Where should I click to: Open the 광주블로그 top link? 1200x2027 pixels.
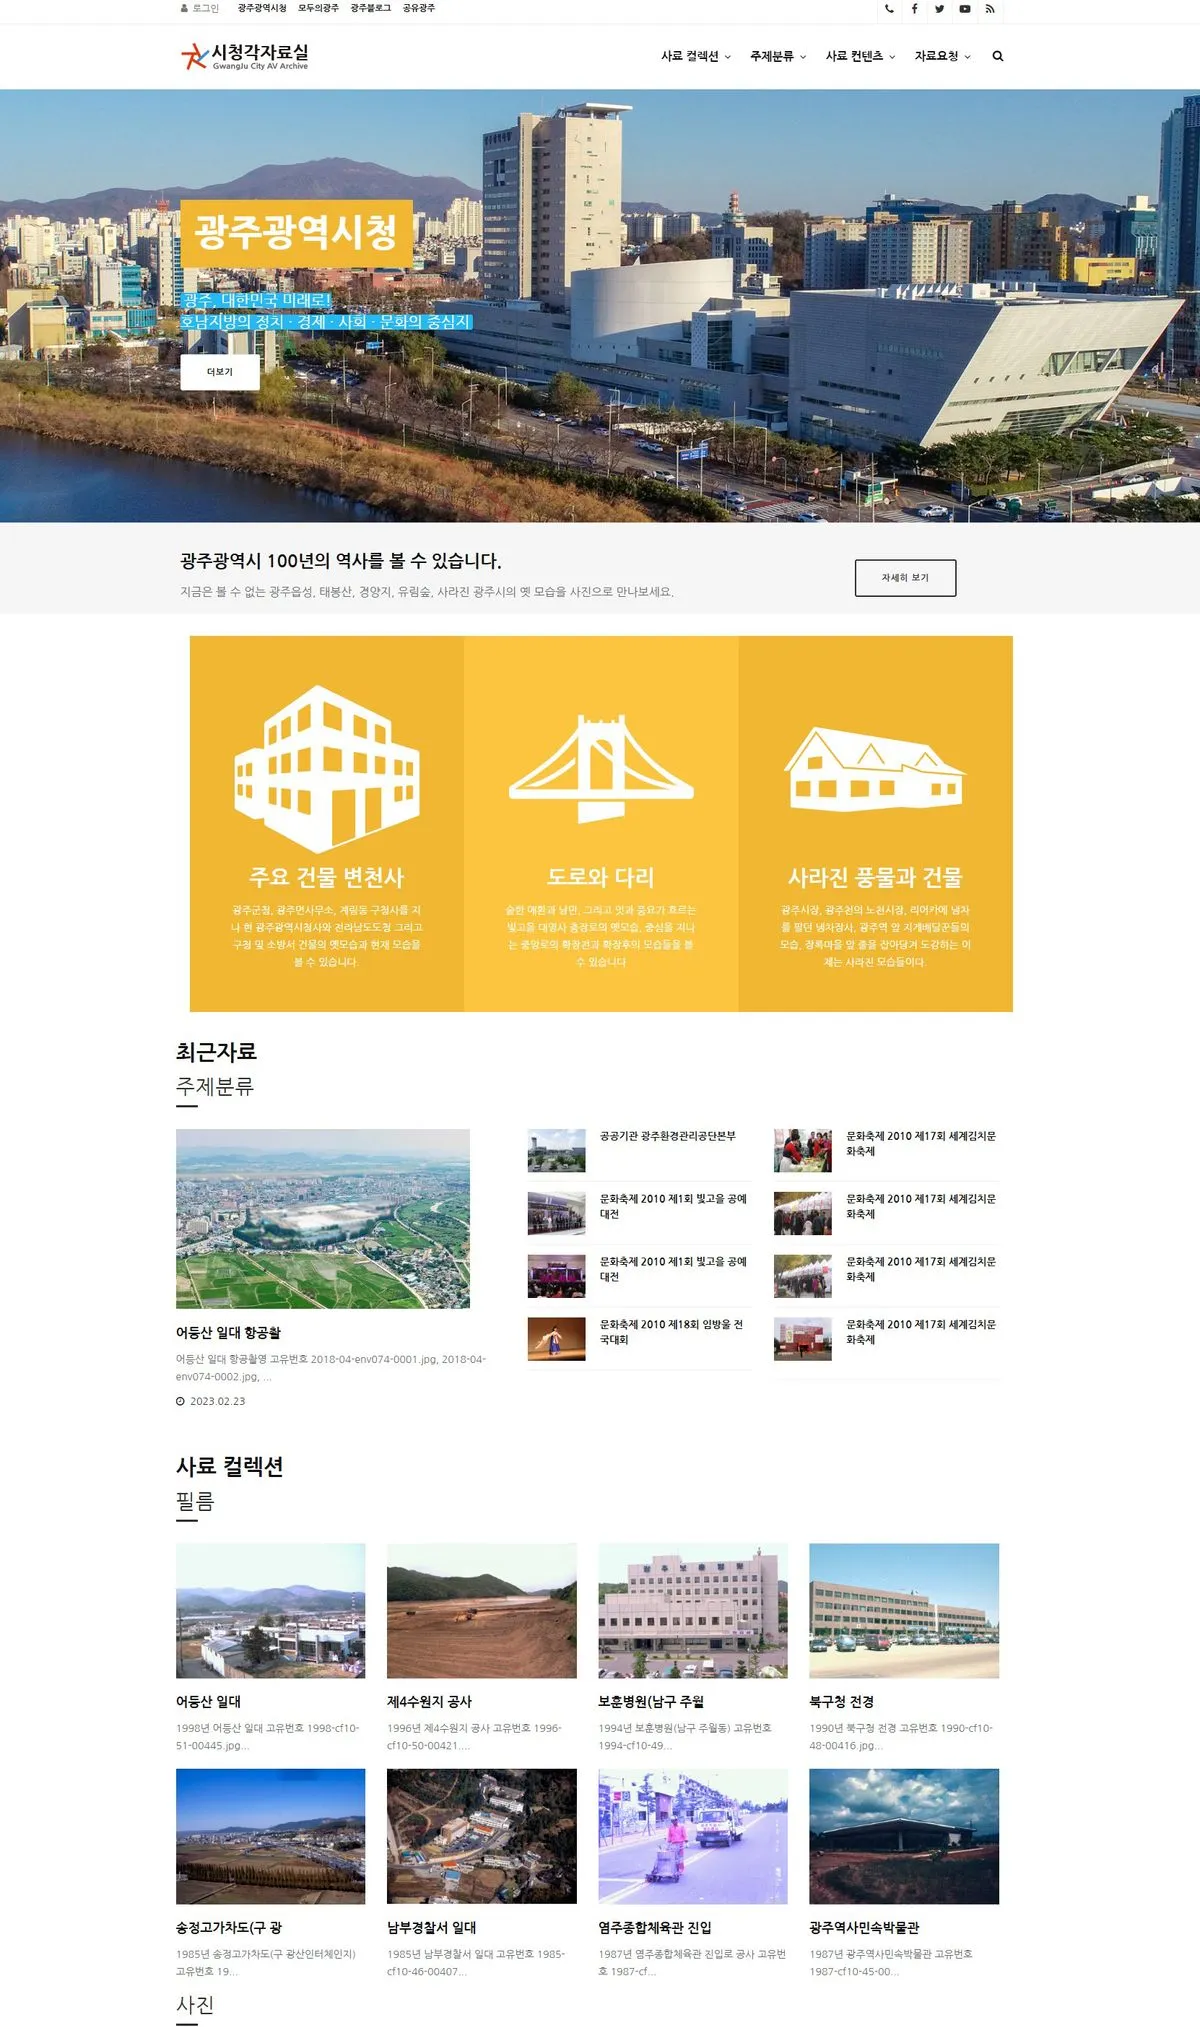click(371, 8)
